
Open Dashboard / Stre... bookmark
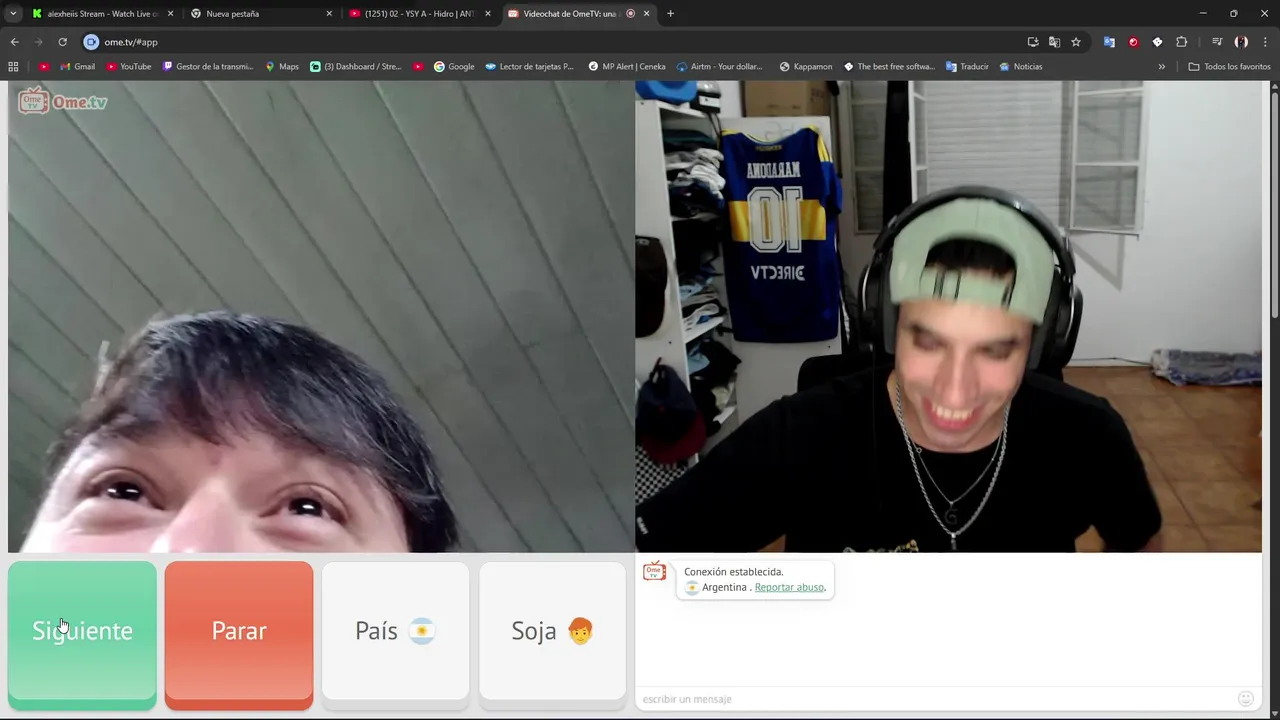[x=355, y=67]
